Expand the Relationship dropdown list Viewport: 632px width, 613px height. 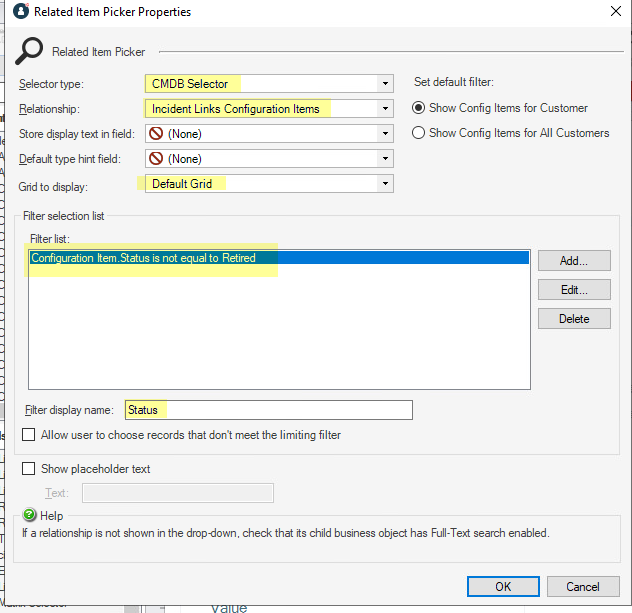tap(384, 109)
